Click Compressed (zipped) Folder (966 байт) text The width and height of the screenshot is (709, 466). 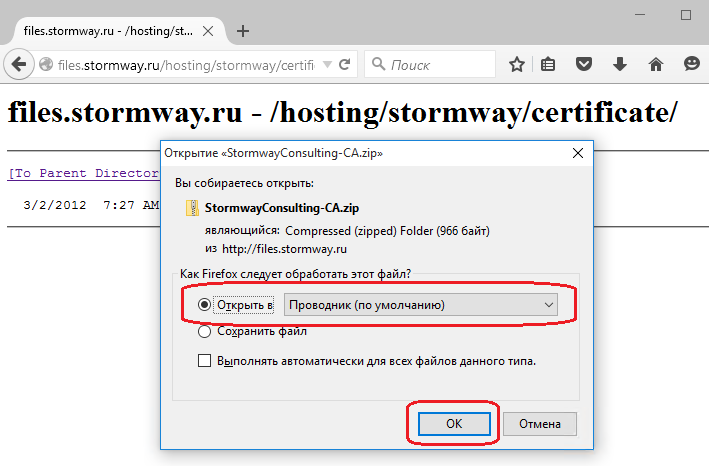pos(388,231)
